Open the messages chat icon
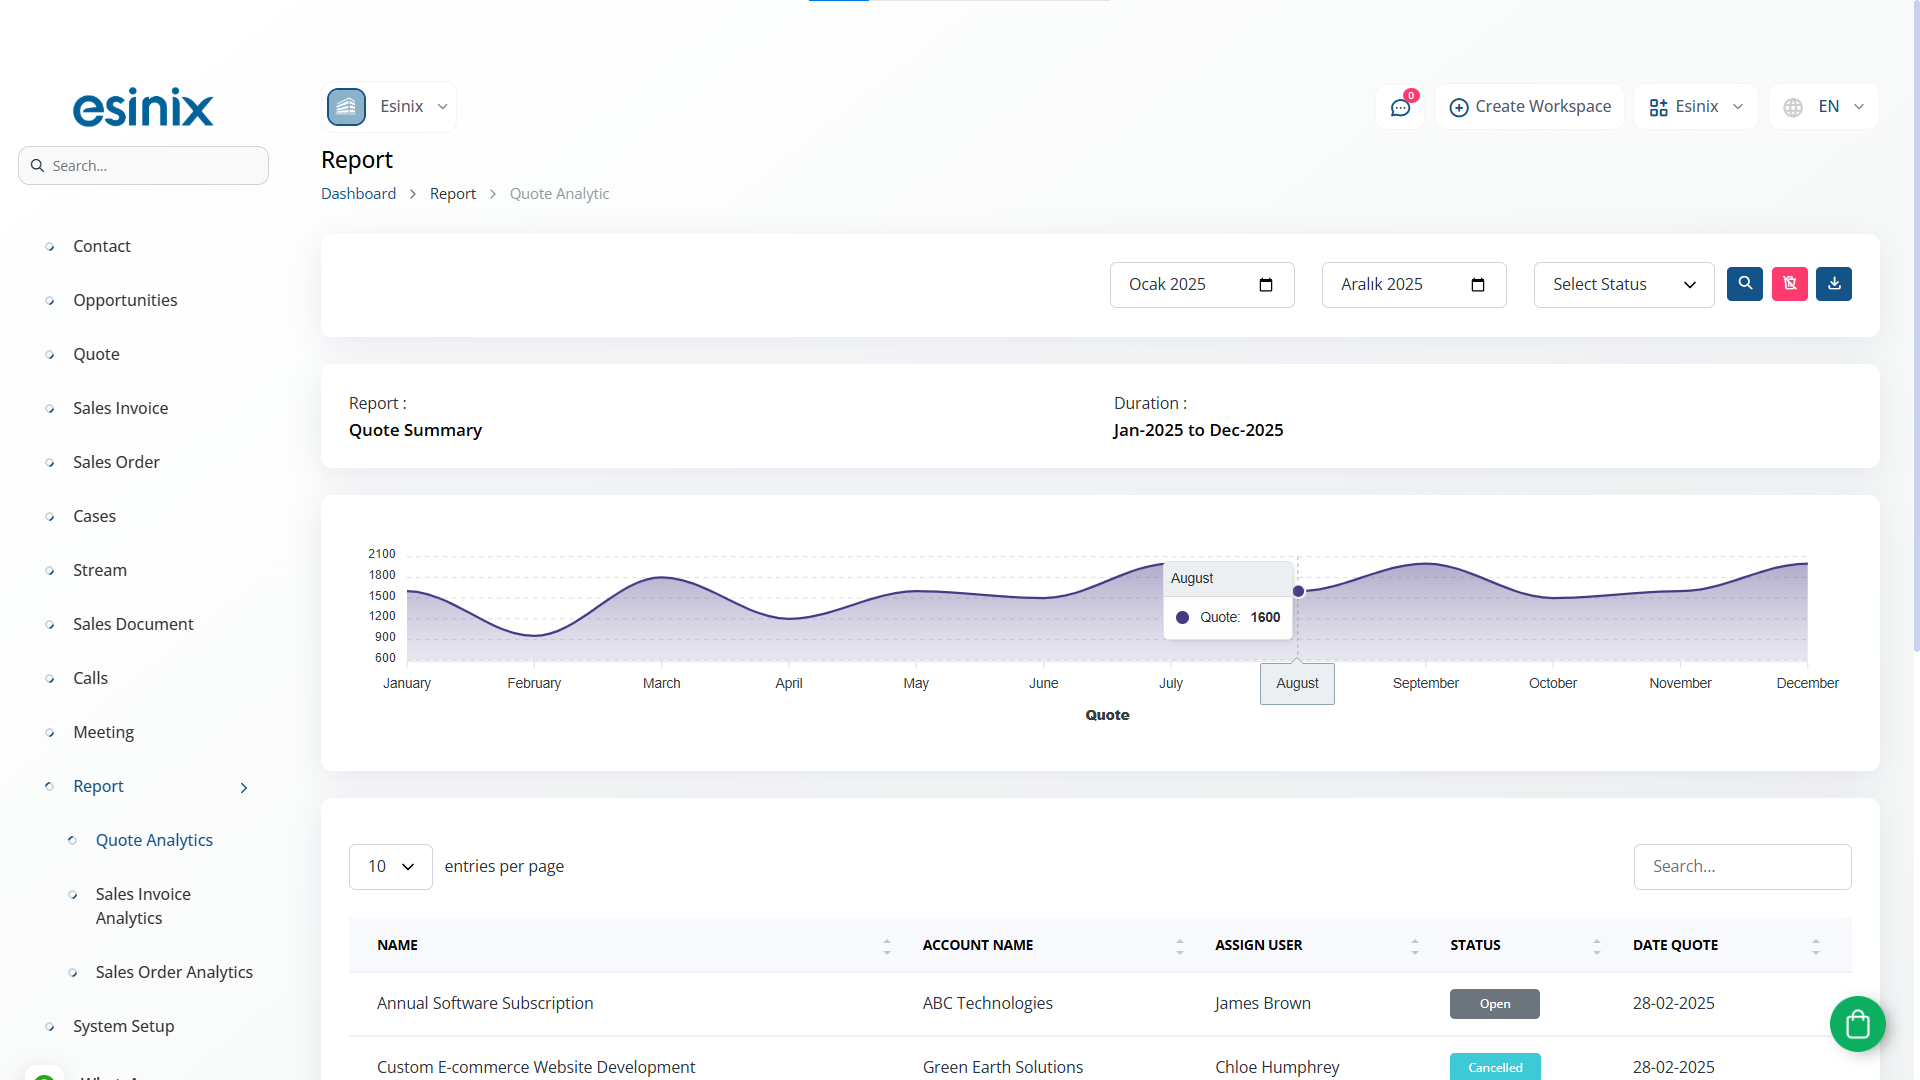Viewport: 1920px width, 1080px height. (1400, 107)
